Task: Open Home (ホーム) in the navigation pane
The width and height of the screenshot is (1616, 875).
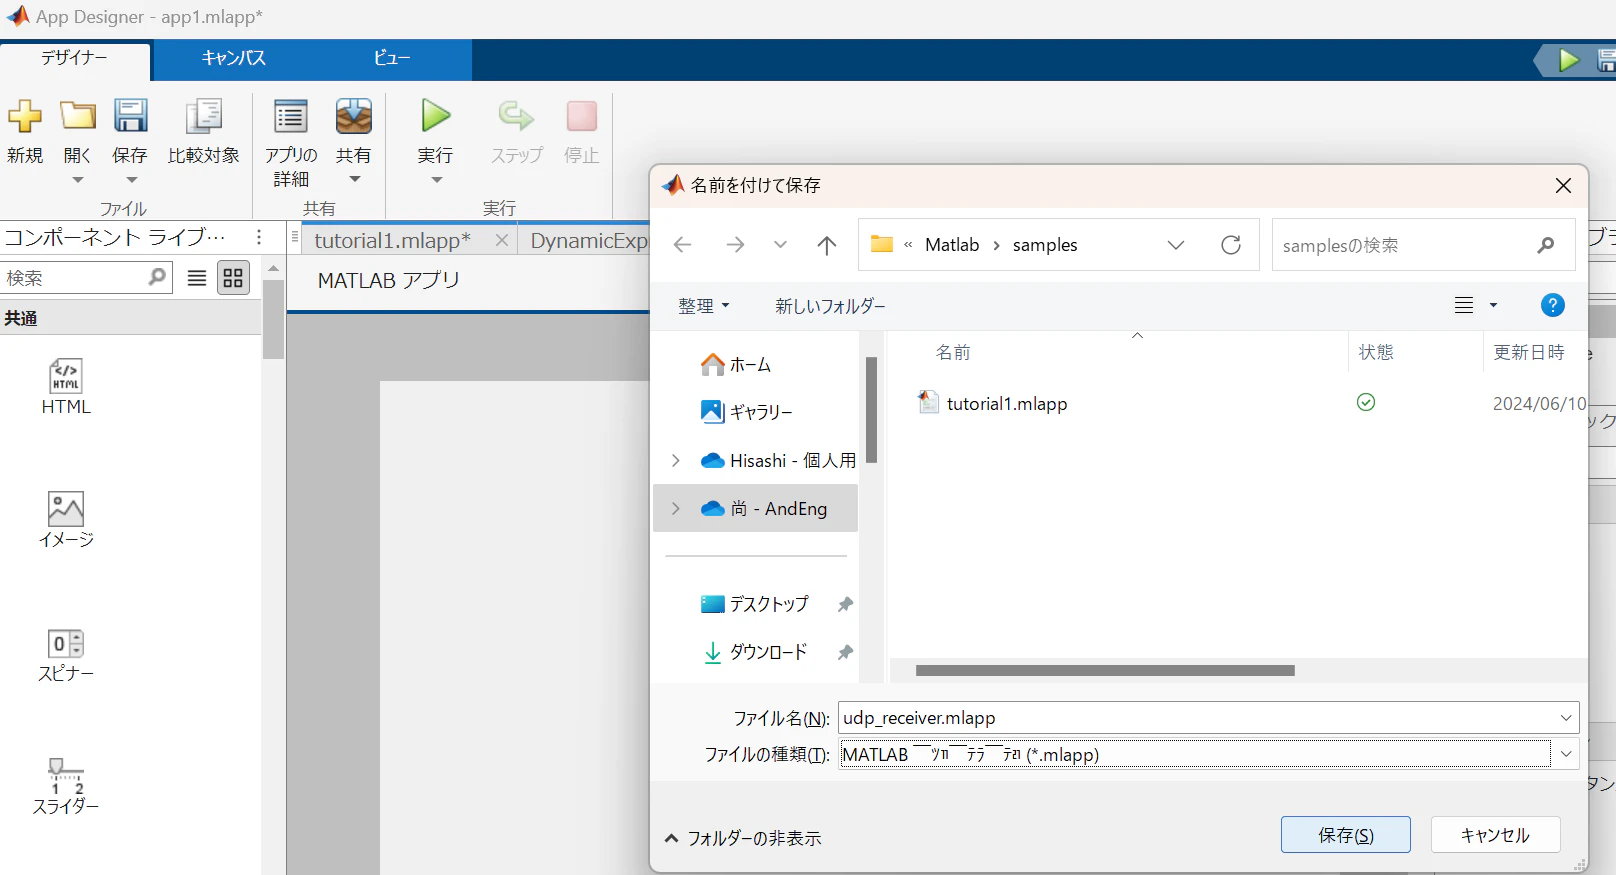Action: [x=736, y=365]
